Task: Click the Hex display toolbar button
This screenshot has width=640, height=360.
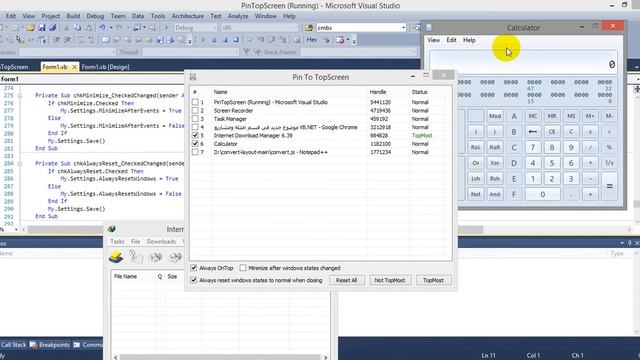Action: [311, 40]
